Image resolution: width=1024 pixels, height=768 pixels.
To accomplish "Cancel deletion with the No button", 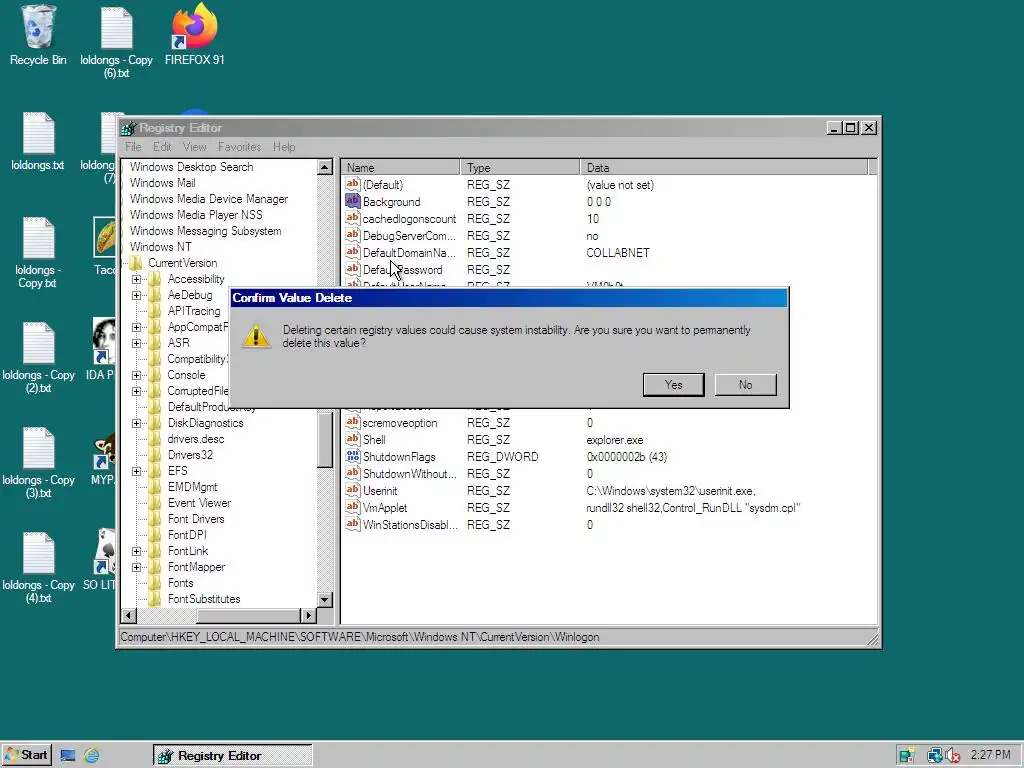I will coord(745,385).
